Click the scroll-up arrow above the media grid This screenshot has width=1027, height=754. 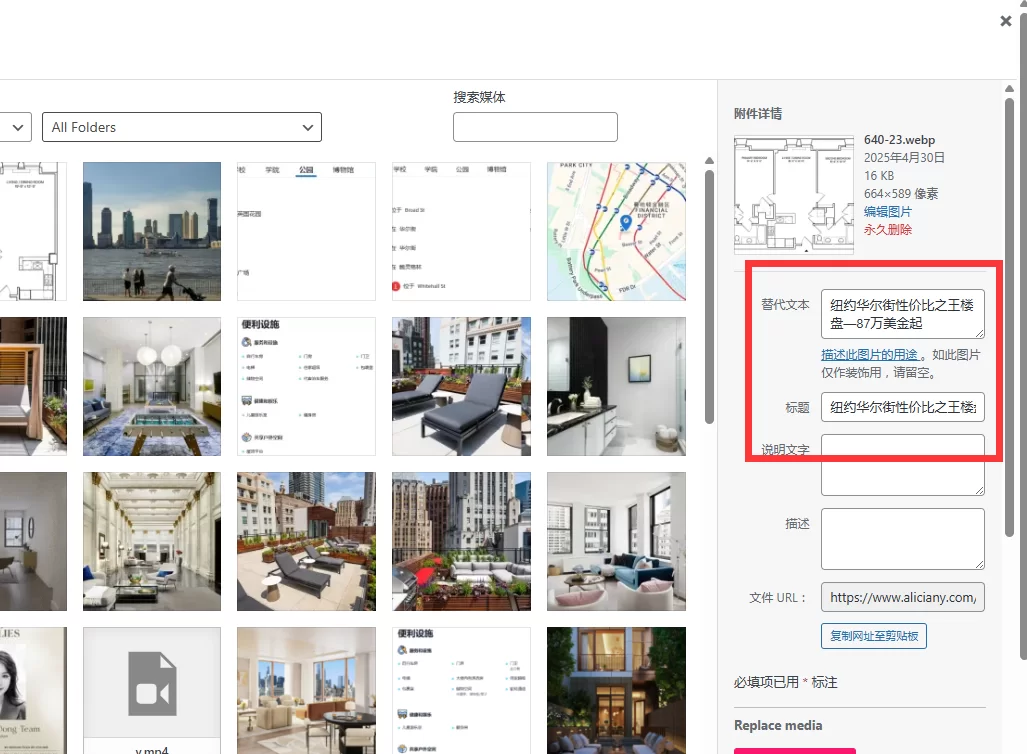(x=709, y=160)
